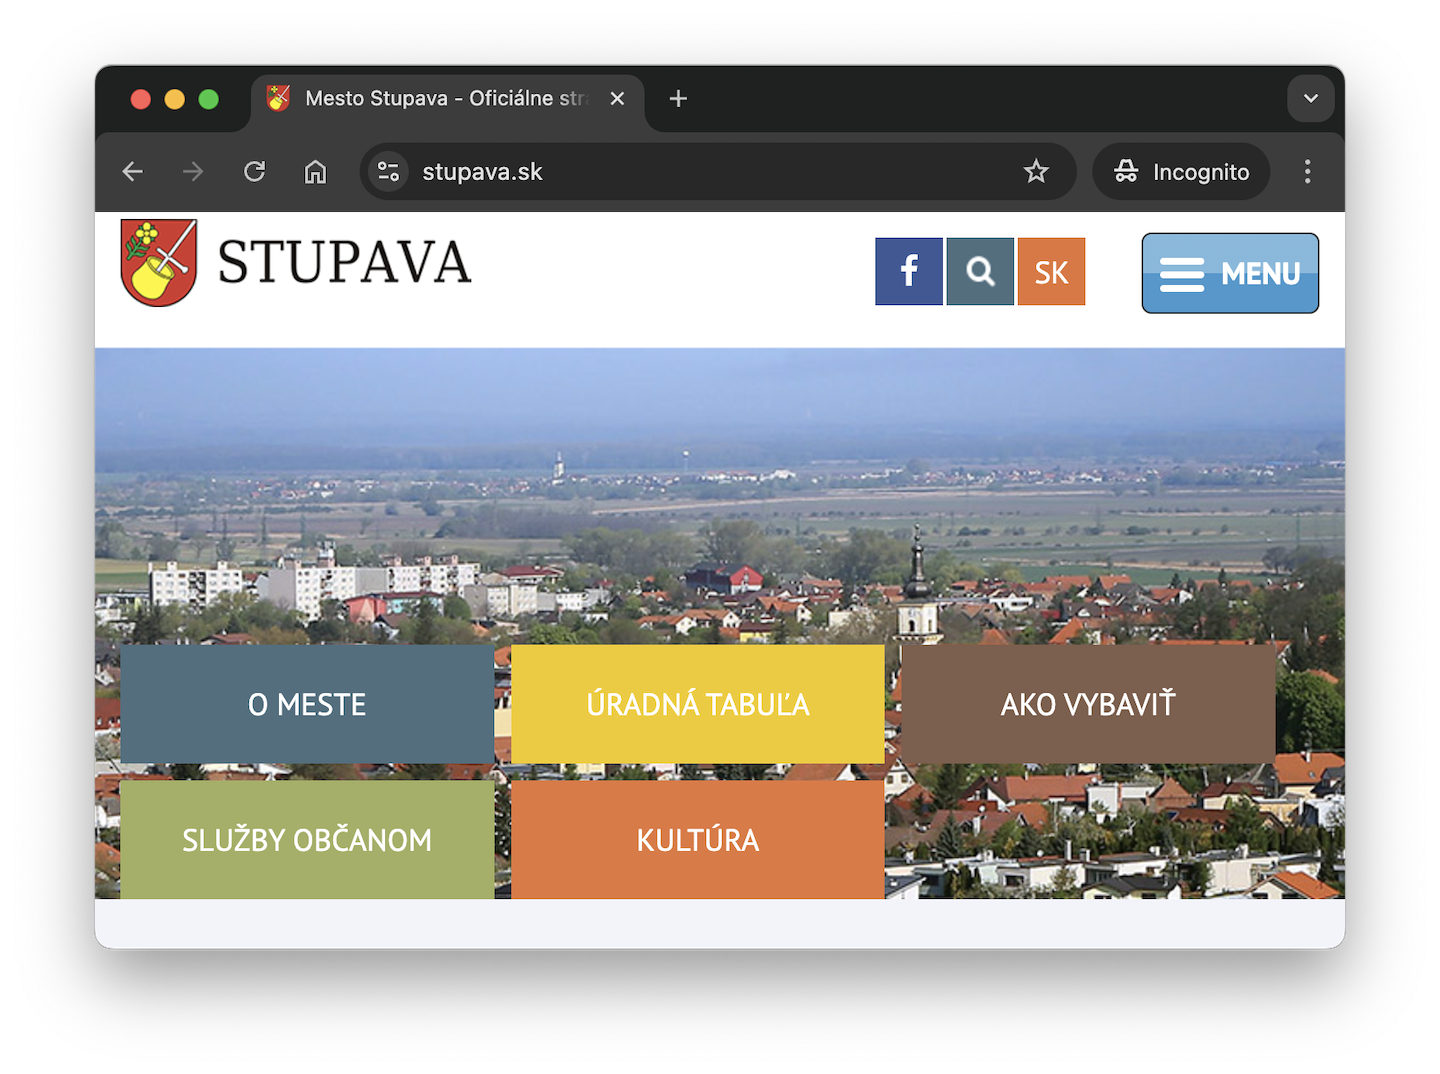Click the Stupava coat of arms logo

pyautogui.click(x=159, y=263)
